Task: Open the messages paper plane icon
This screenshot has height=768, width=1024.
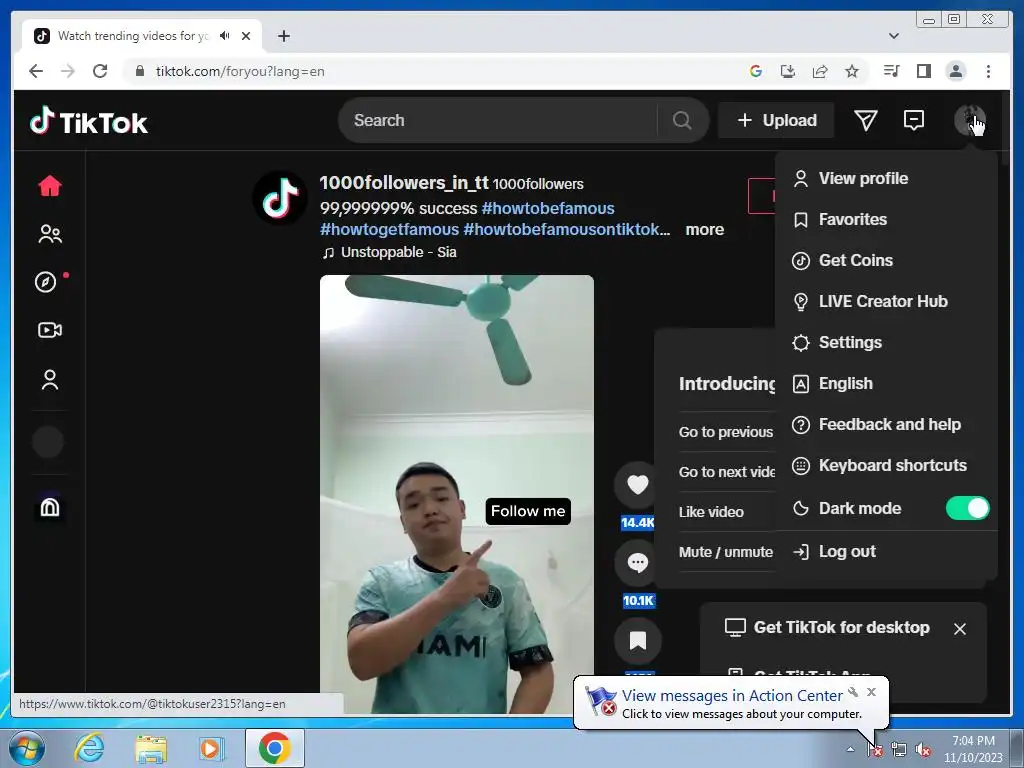Action: click(x=865, y=120)
